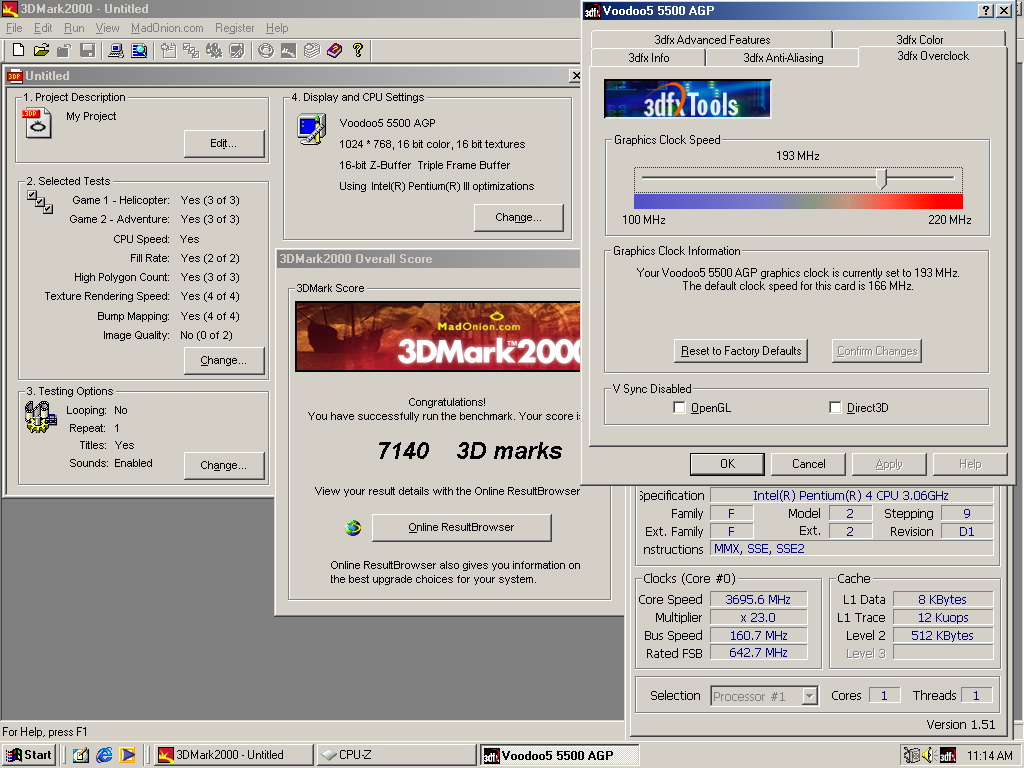Open the Online ResultBrowser button
1024x768 pixels.
pos(461,528)
